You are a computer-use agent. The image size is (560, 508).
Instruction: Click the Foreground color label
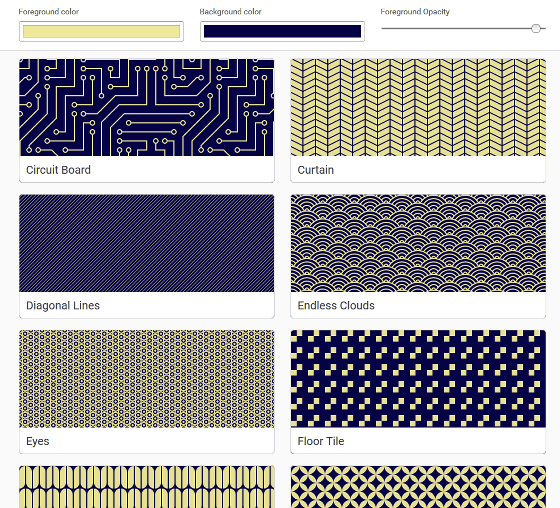49,12
